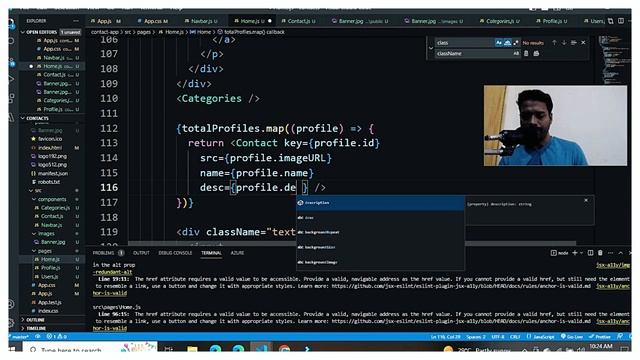The image size is (640, 360).
Task: Select the 'description' autocomplete suggestion
Action: pyautogui.click(x=380, y=203)
